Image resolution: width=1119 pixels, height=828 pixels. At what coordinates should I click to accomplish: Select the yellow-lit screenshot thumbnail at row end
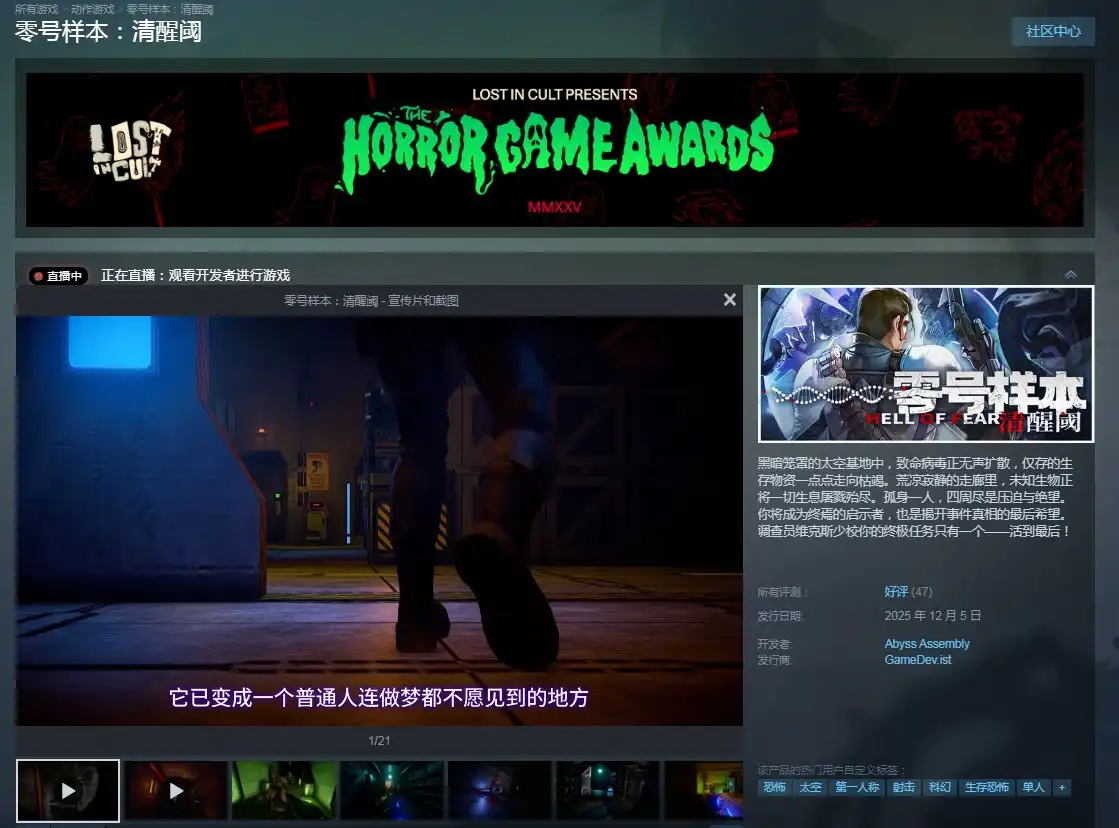[x=704, y=790]
